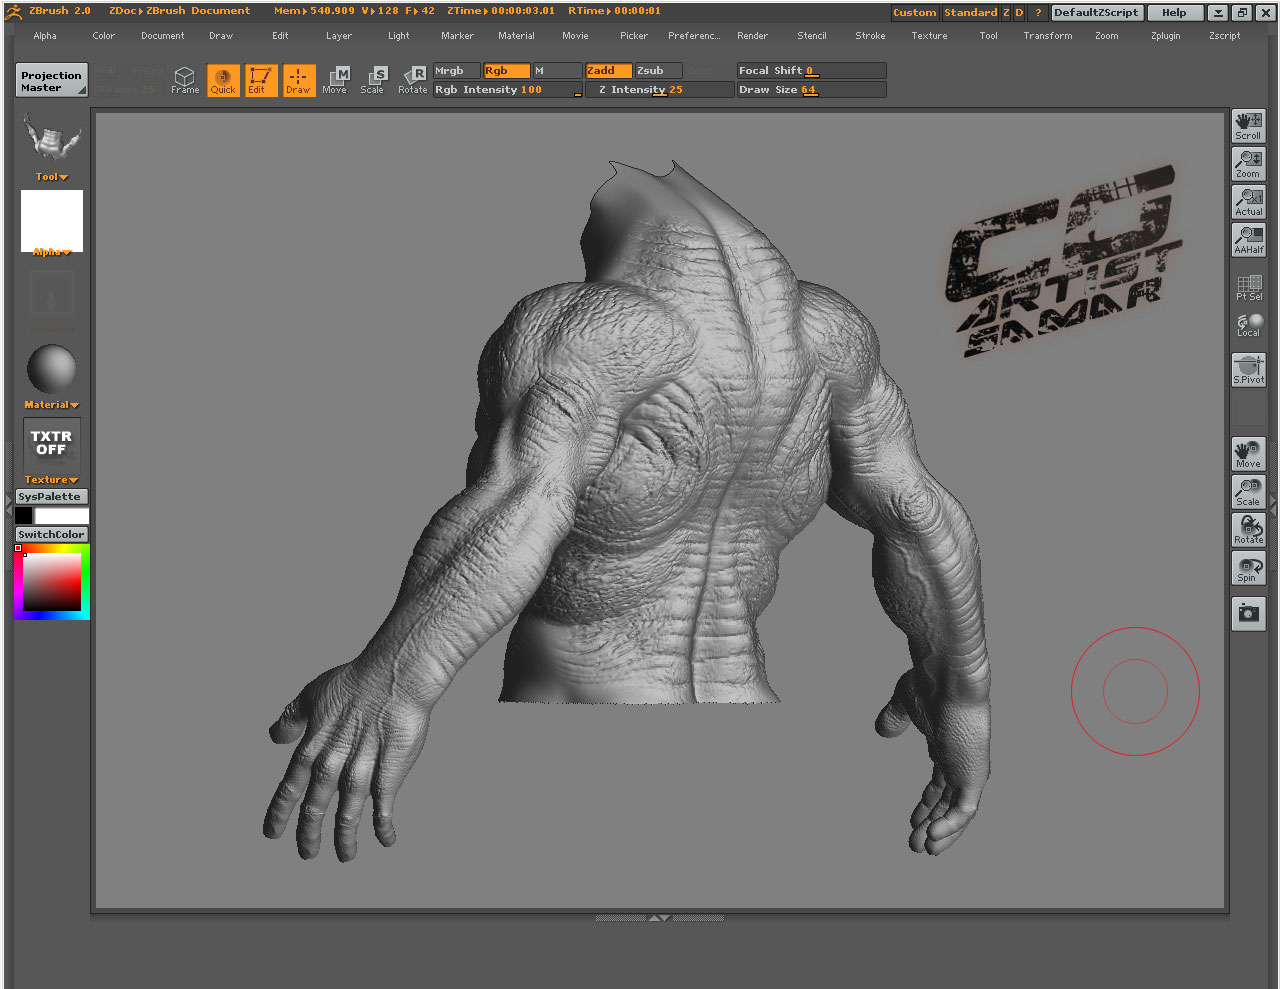Select the Frame tool
The width and height of the screenshot is (1280, 989).
184,80
